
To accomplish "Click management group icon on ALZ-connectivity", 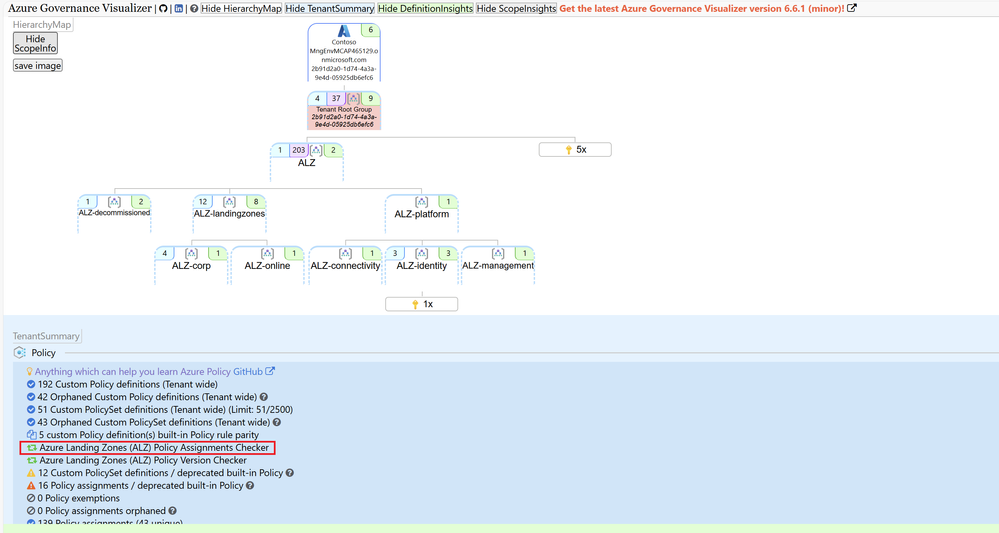I will point(345,253).
